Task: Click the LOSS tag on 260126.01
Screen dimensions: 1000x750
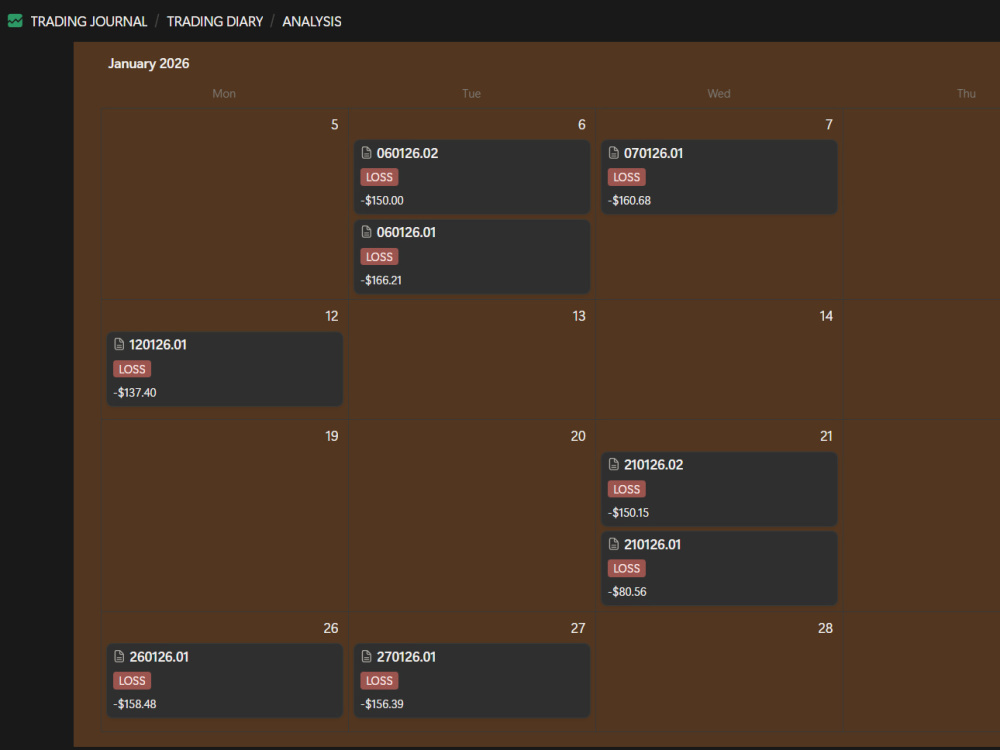Action: click(x=132, y=680)
